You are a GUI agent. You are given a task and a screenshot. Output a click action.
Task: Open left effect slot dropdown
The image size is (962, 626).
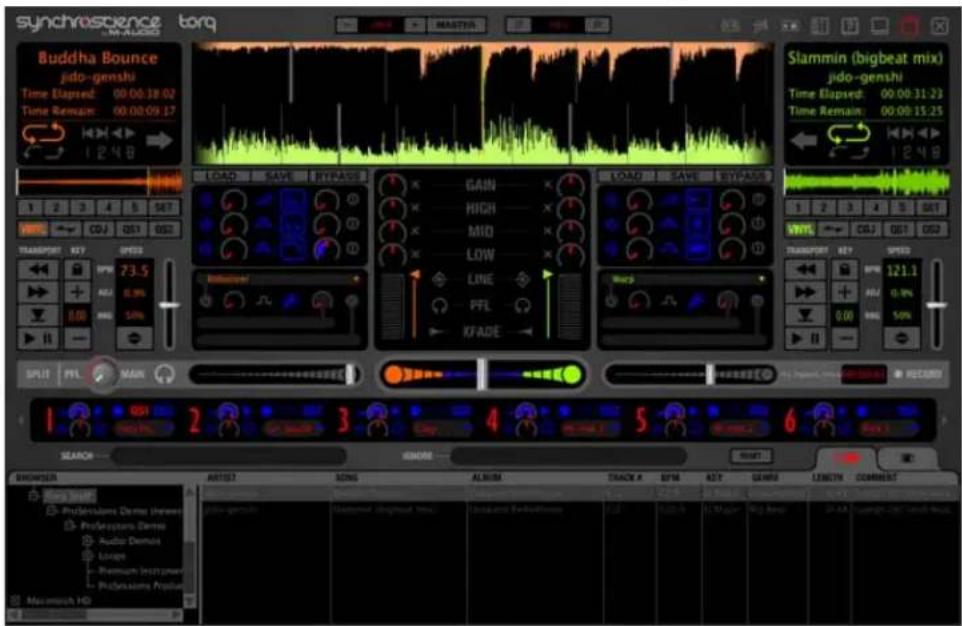point(355,279)
